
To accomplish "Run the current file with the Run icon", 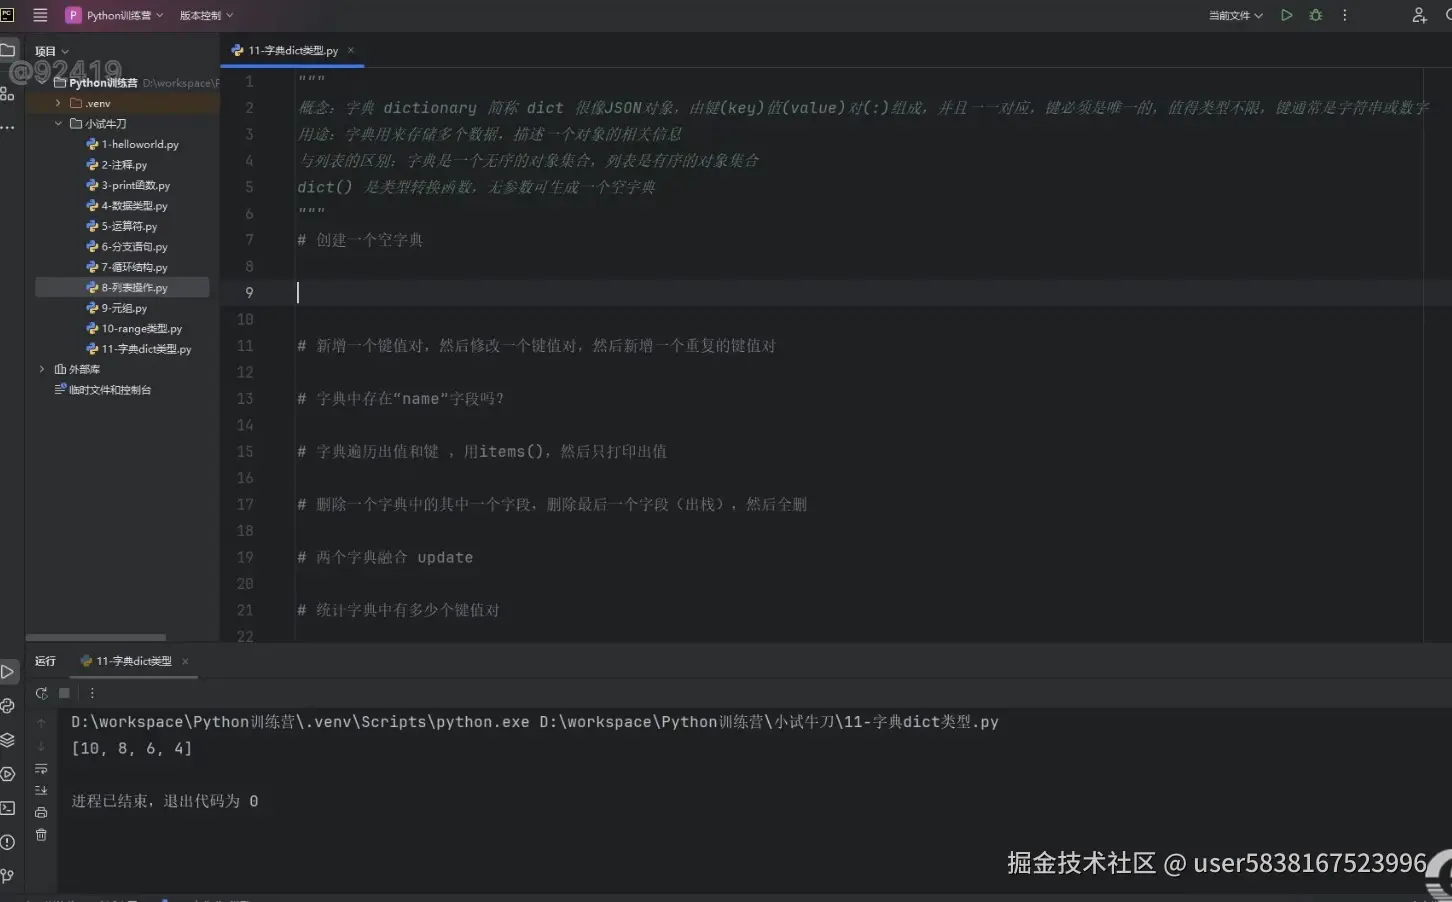I will (x=1286, y=15).
